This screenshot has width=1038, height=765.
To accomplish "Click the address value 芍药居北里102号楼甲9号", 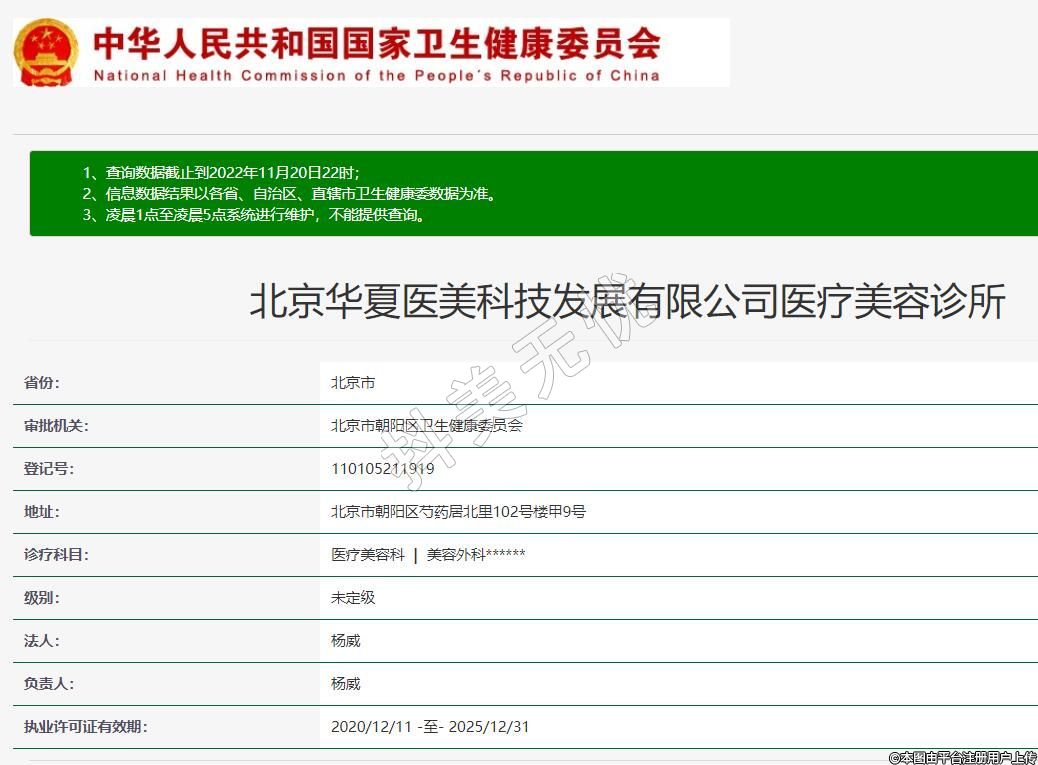I will coord(458,512).
